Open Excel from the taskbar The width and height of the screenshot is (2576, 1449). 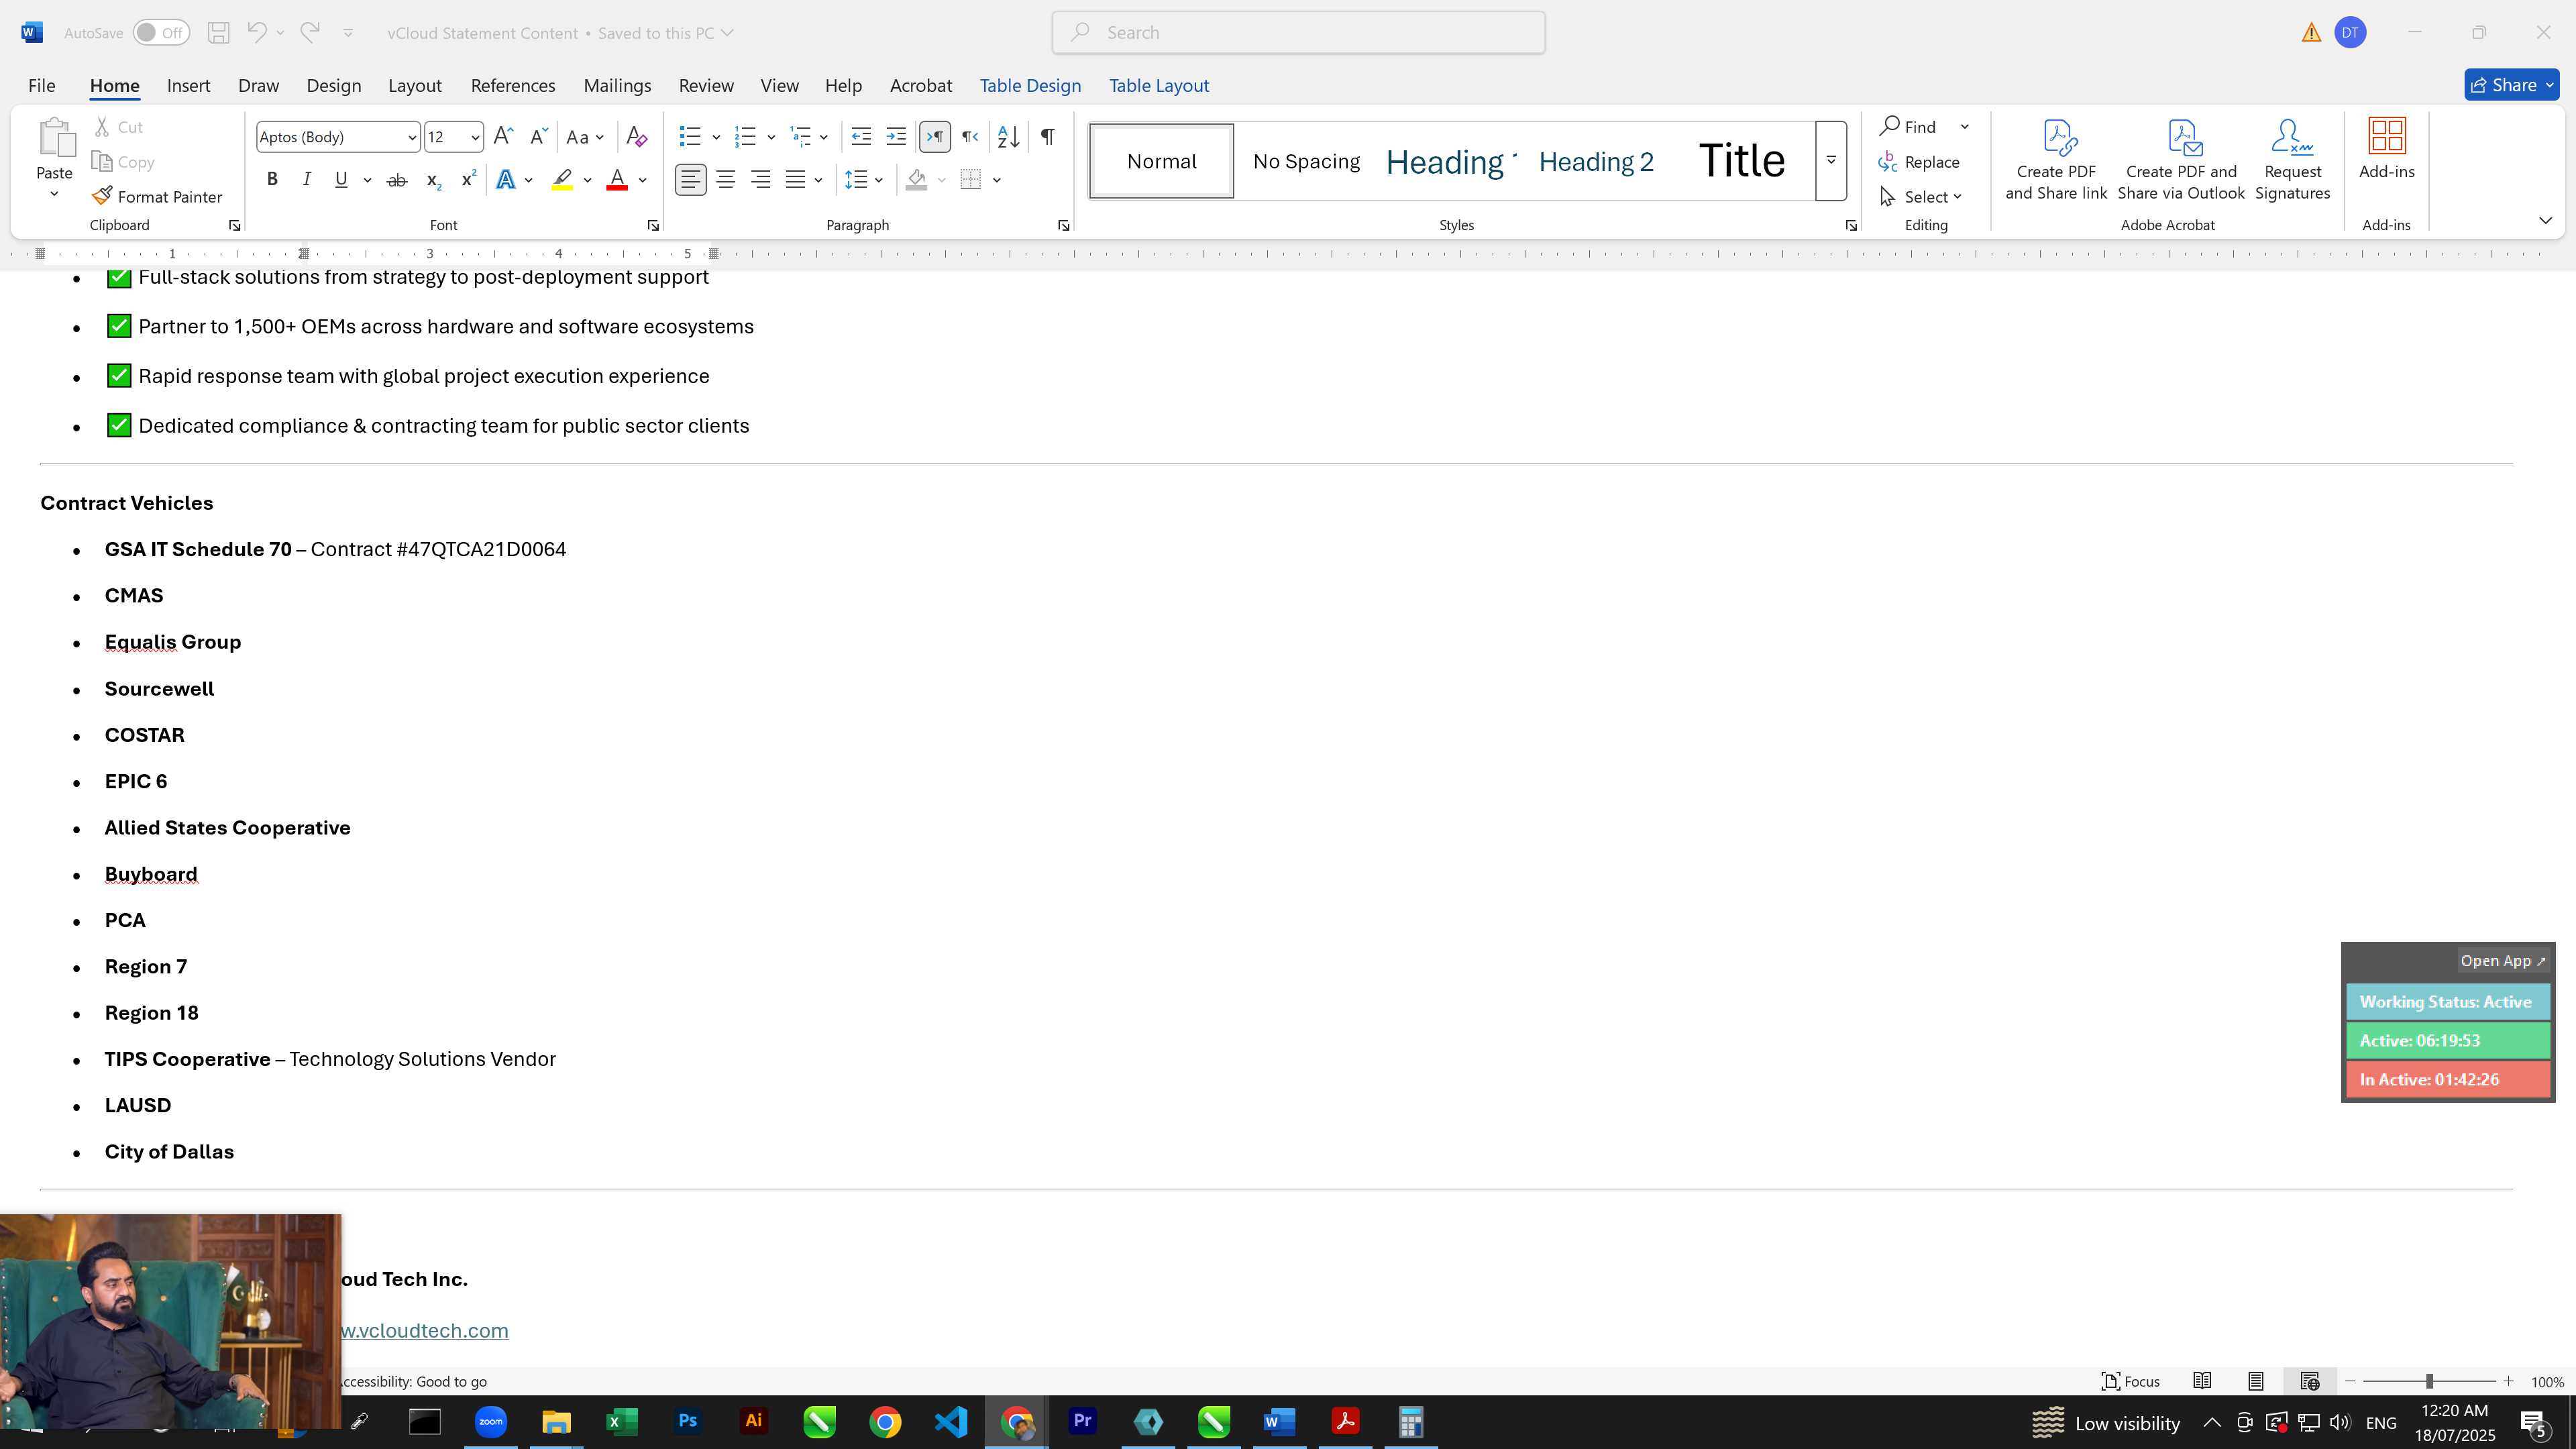click(x=621, y=1422)
